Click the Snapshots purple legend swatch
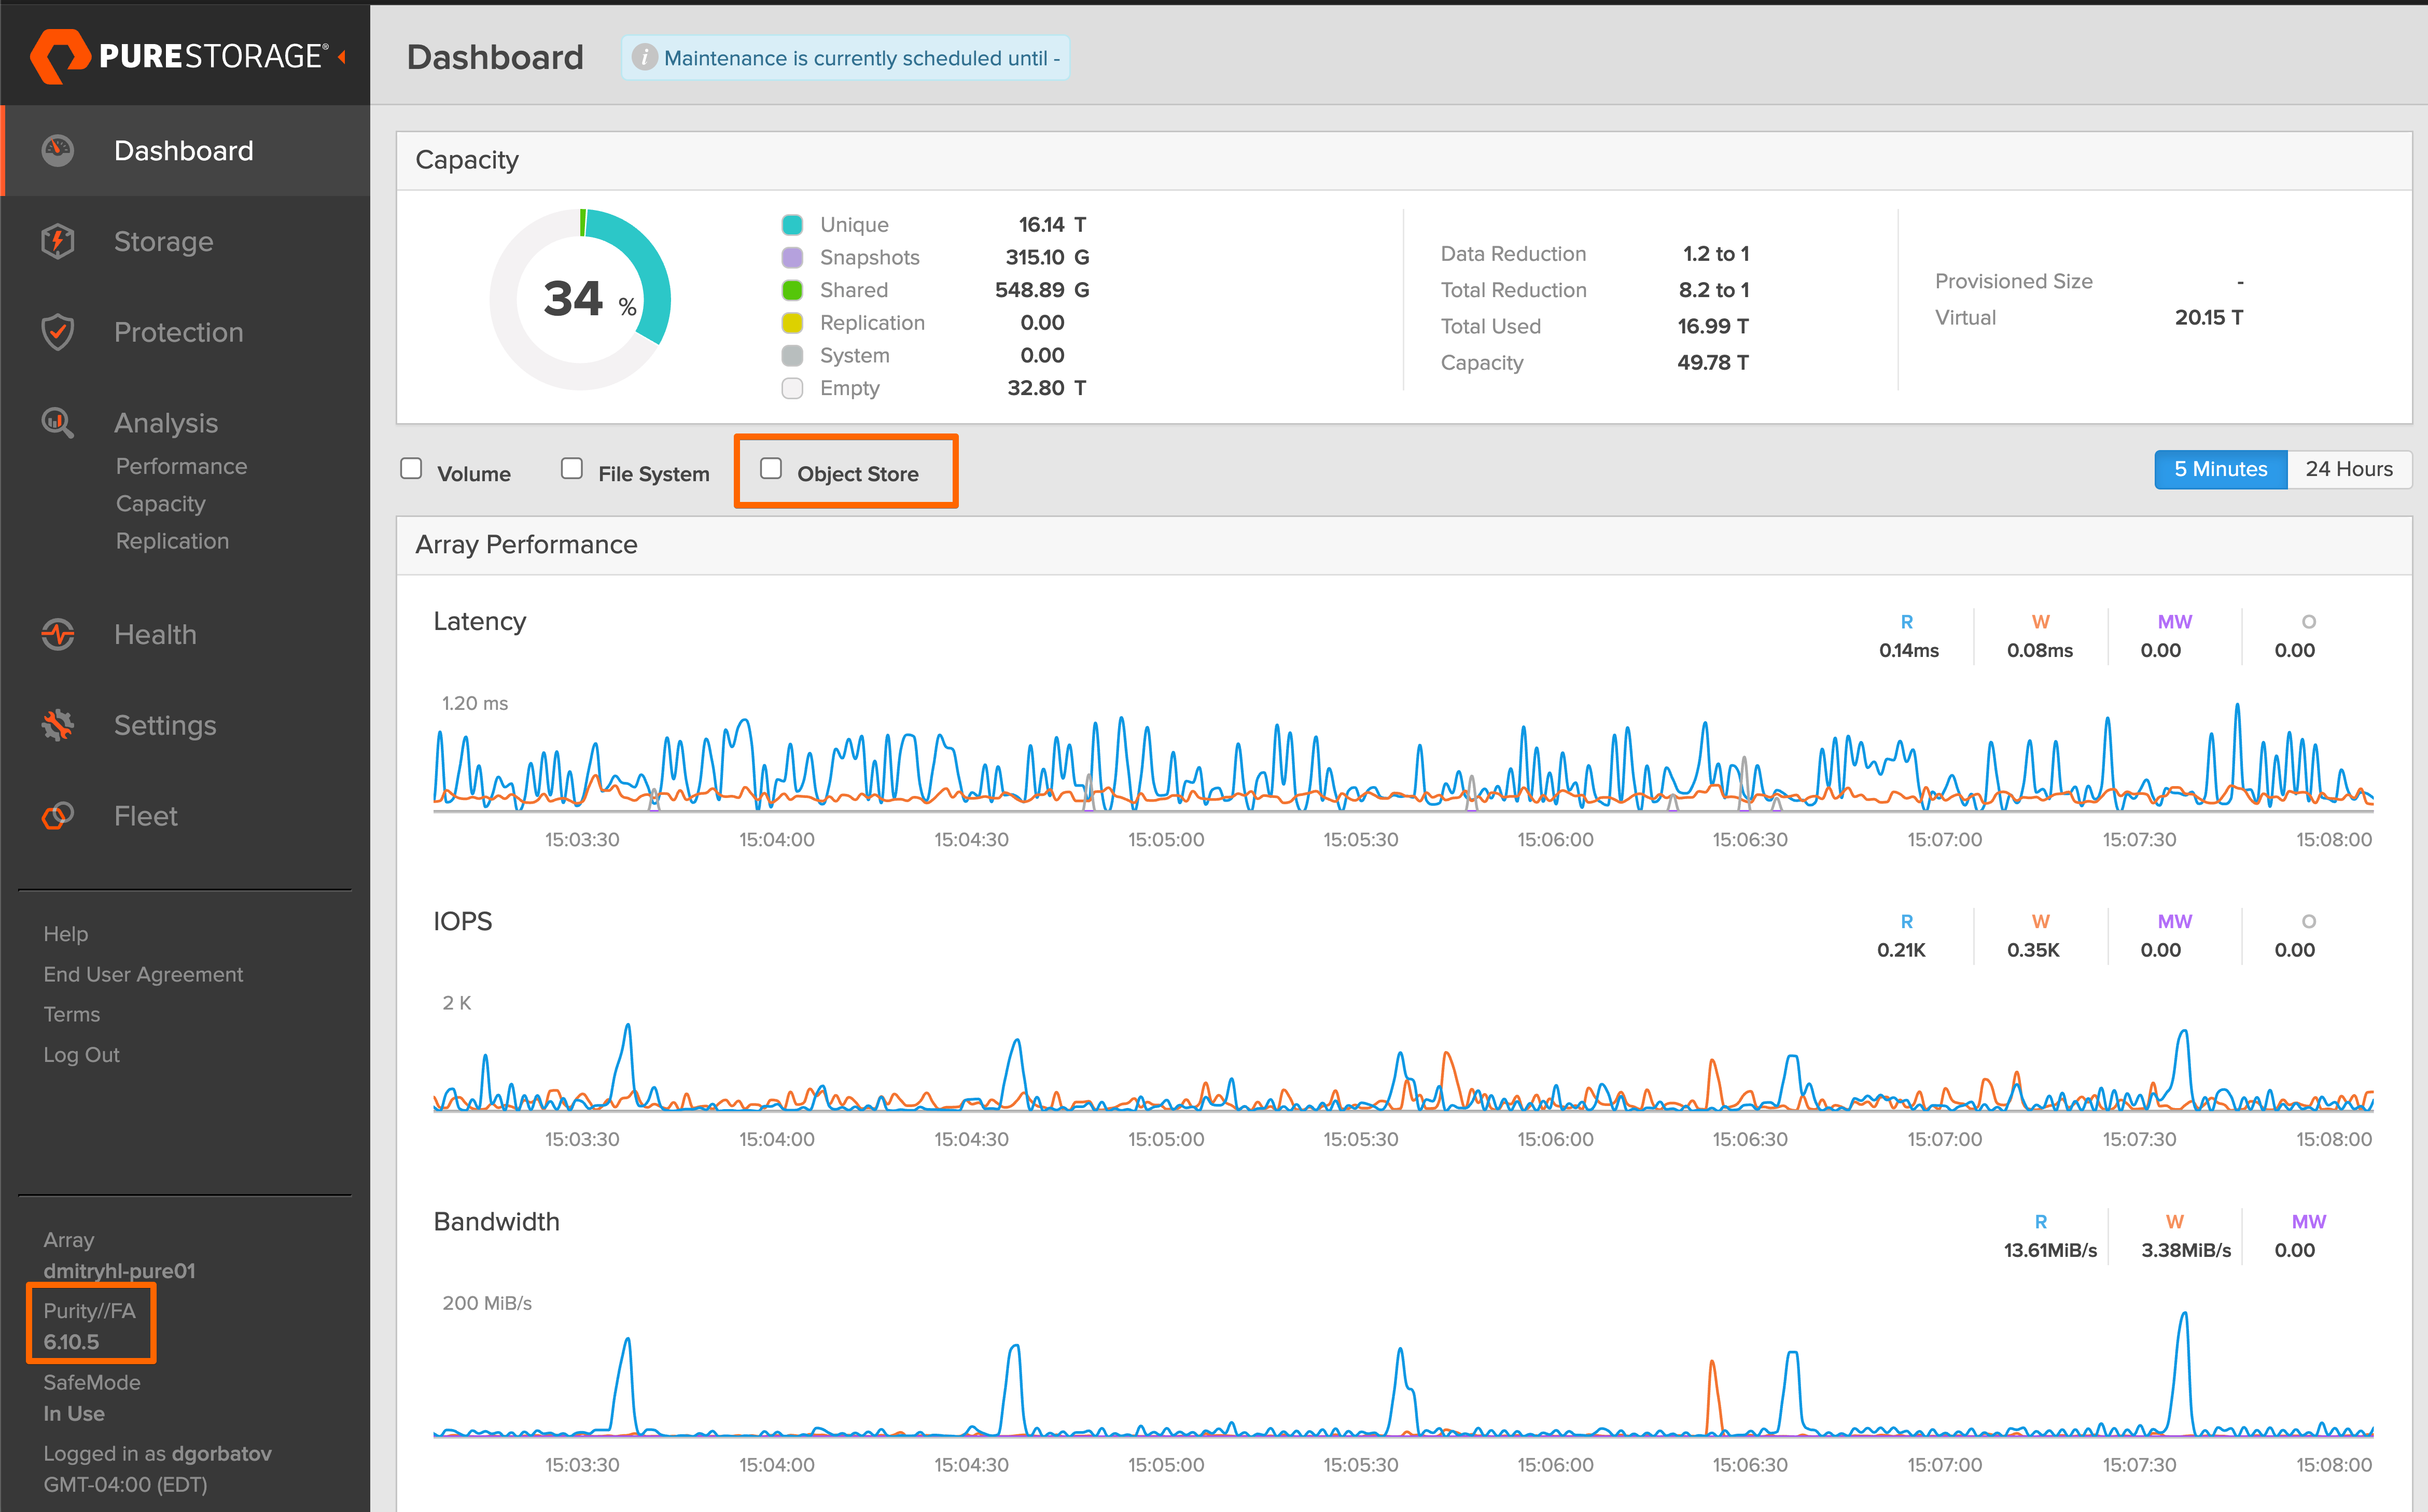Viewport: 2428px width, 1512px height. pyautogui.click(x=792, y=258)
